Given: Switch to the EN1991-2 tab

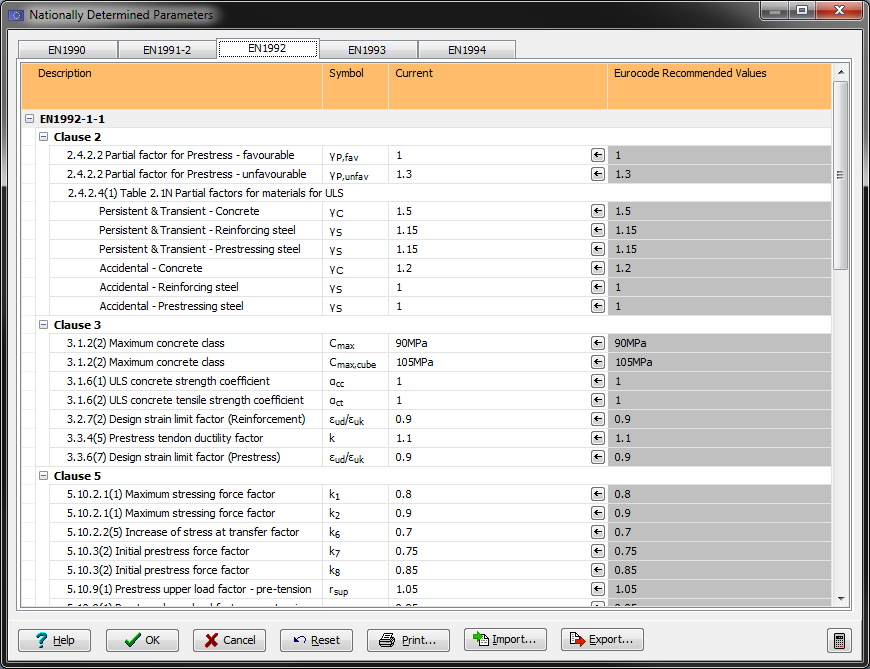Looking at the screenshot, I should pos(167,50).
